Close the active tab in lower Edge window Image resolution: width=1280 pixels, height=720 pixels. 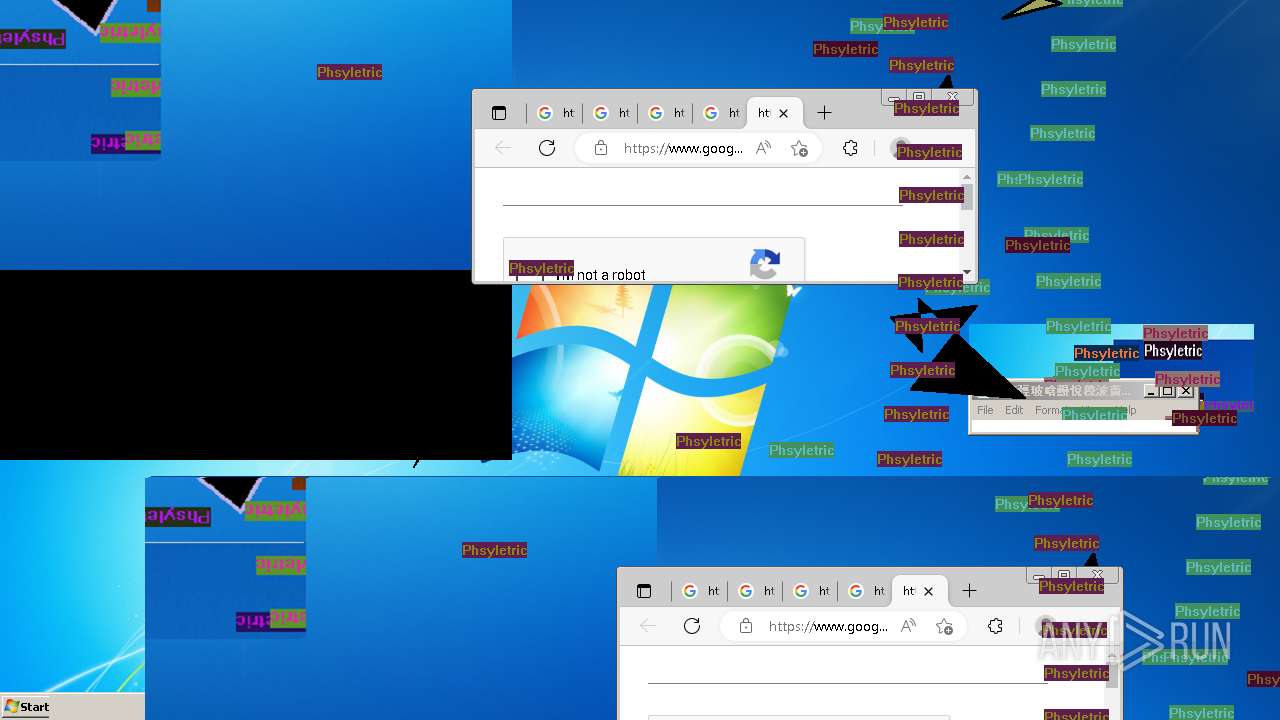(929, 591)
